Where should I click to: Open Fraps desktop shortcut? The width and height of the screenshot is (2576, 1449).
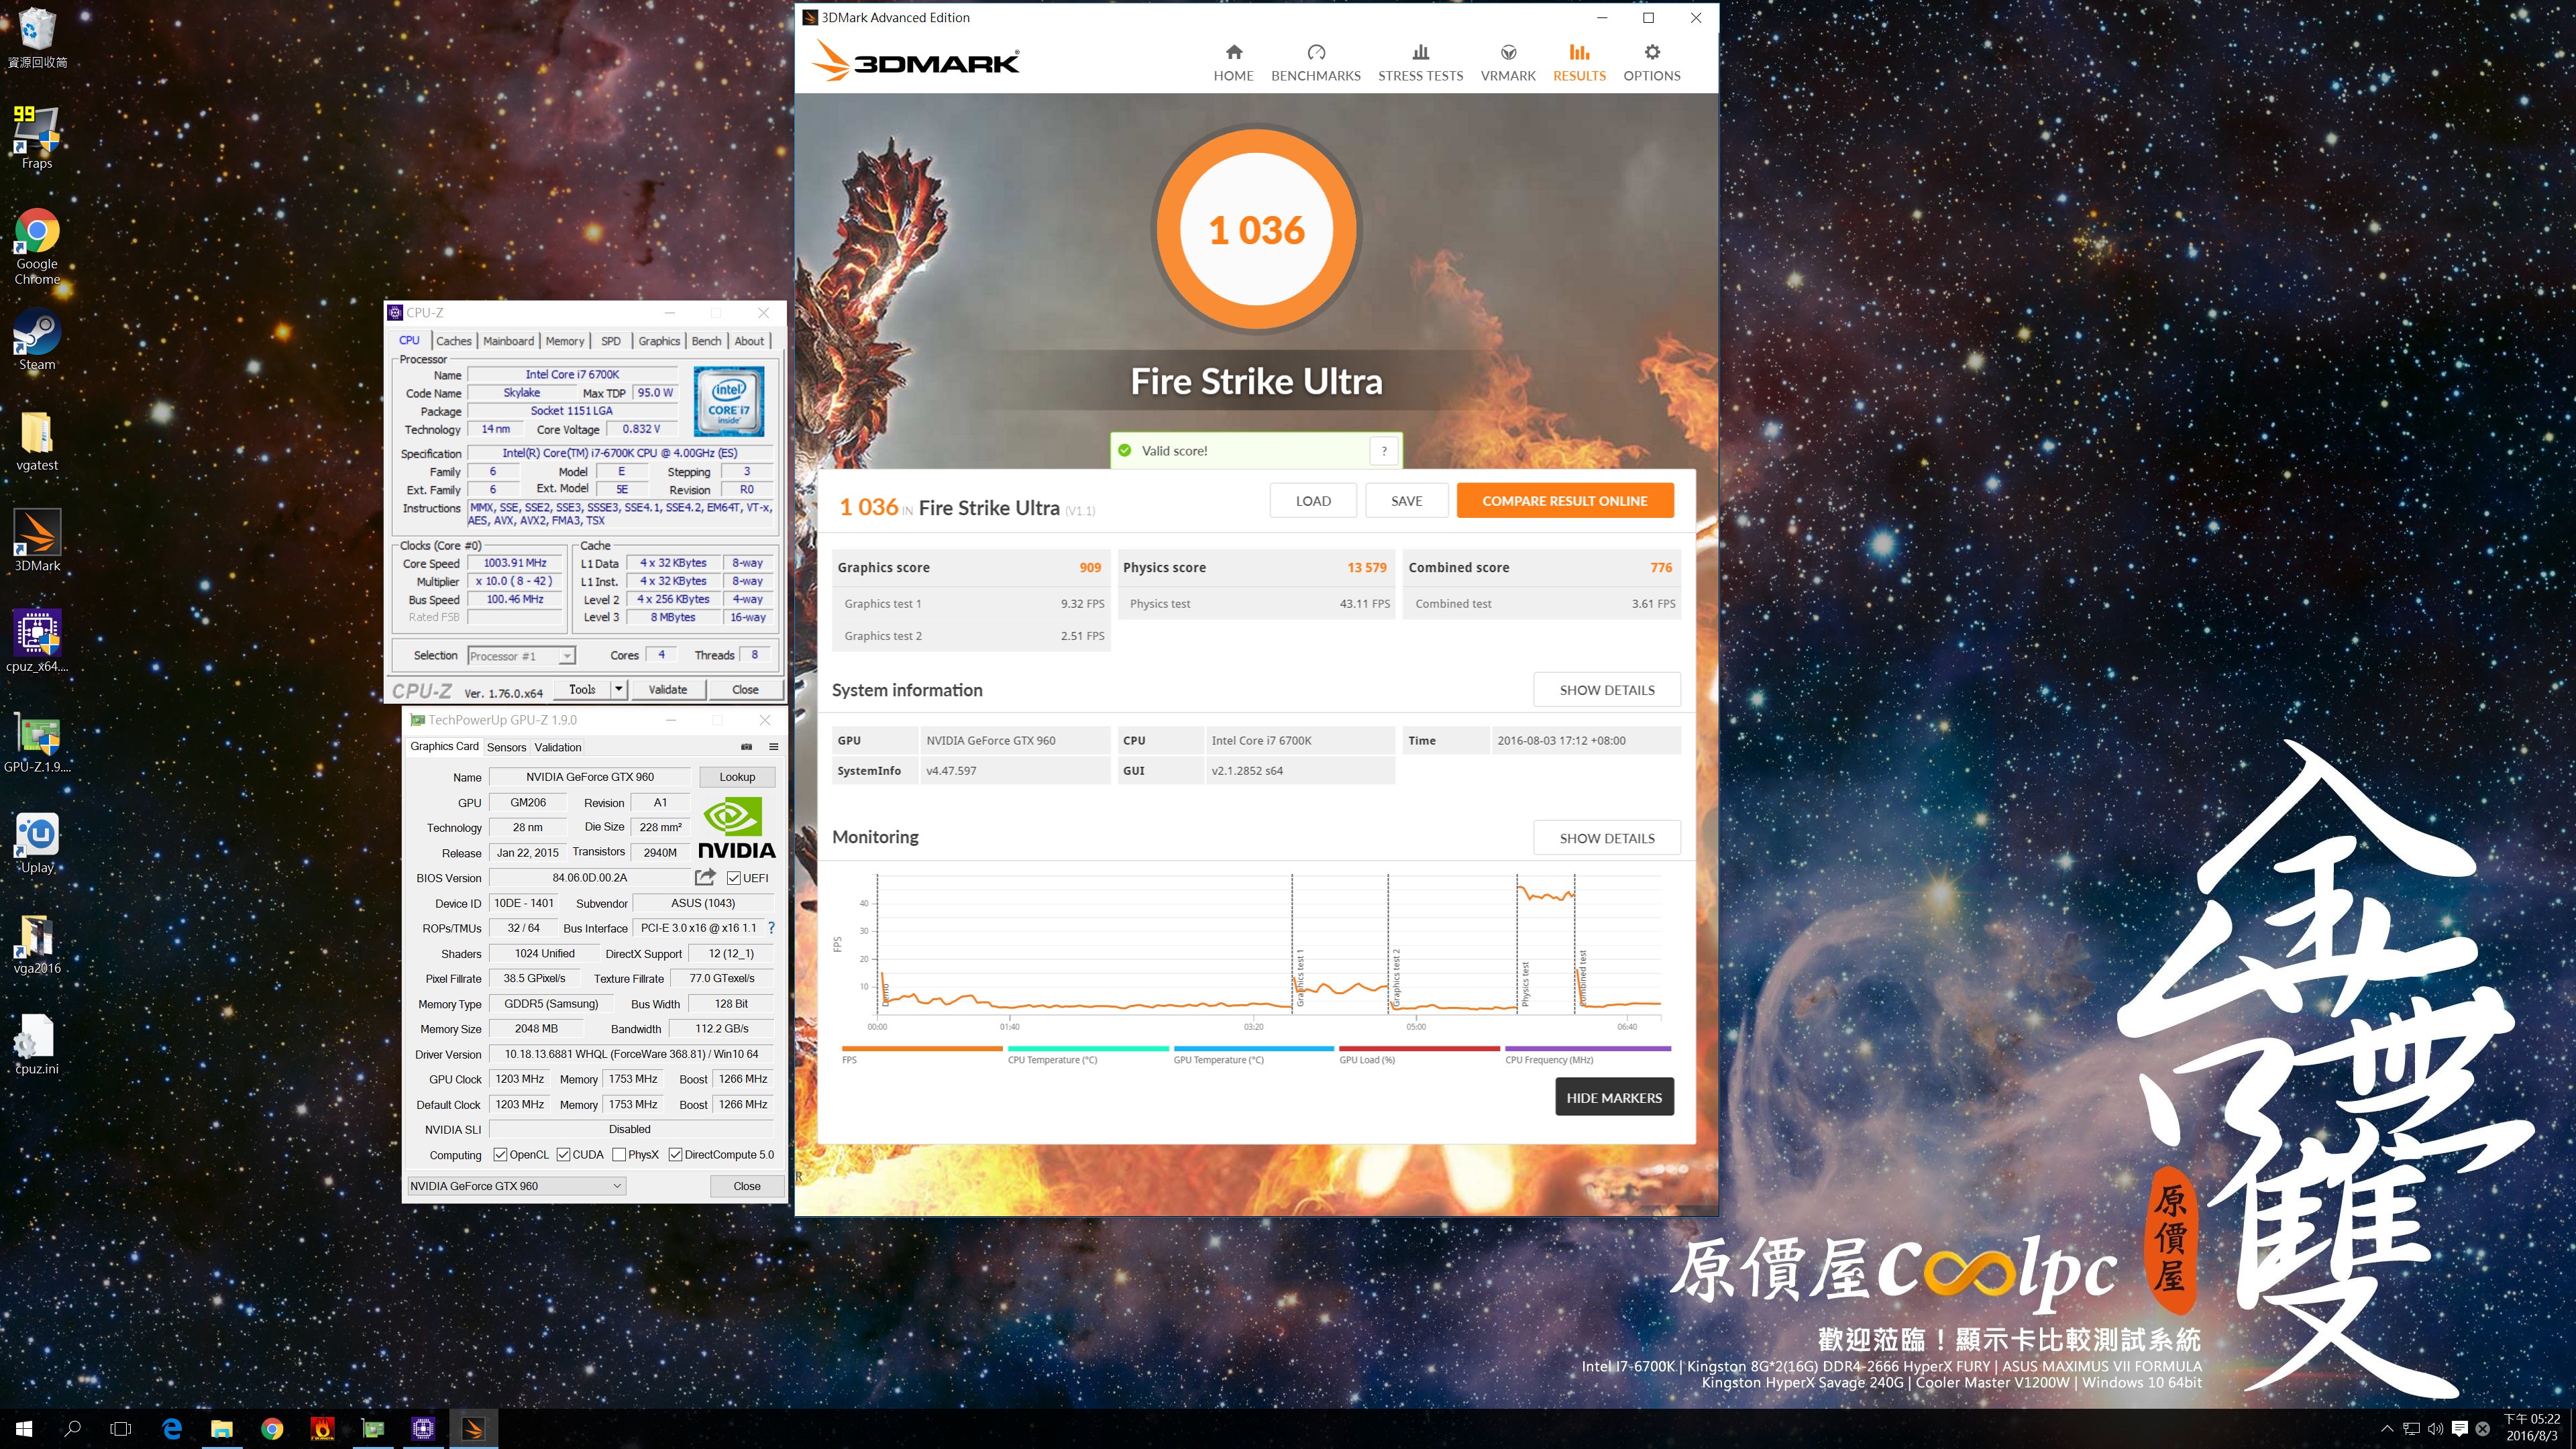[37, 137]
